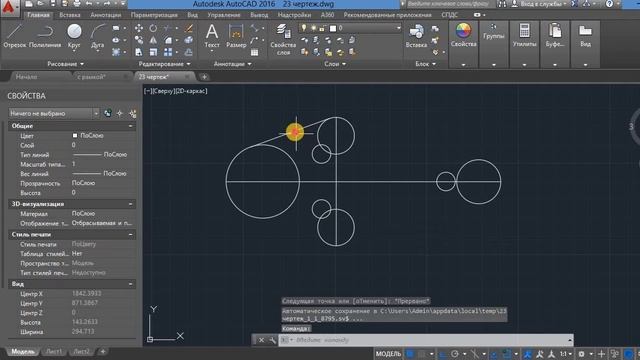Open 'Ничего не выбрано' selection dropdown
The image size is (640, 360).
point(53,113)
